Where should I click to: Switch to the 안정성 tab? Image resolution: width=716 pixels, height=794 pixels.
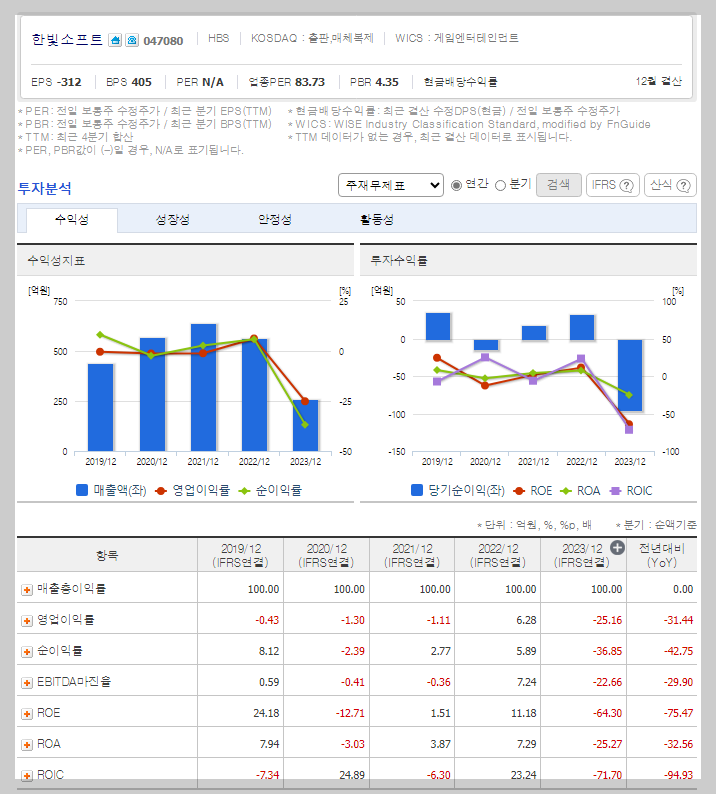click(x=275, y=220)
